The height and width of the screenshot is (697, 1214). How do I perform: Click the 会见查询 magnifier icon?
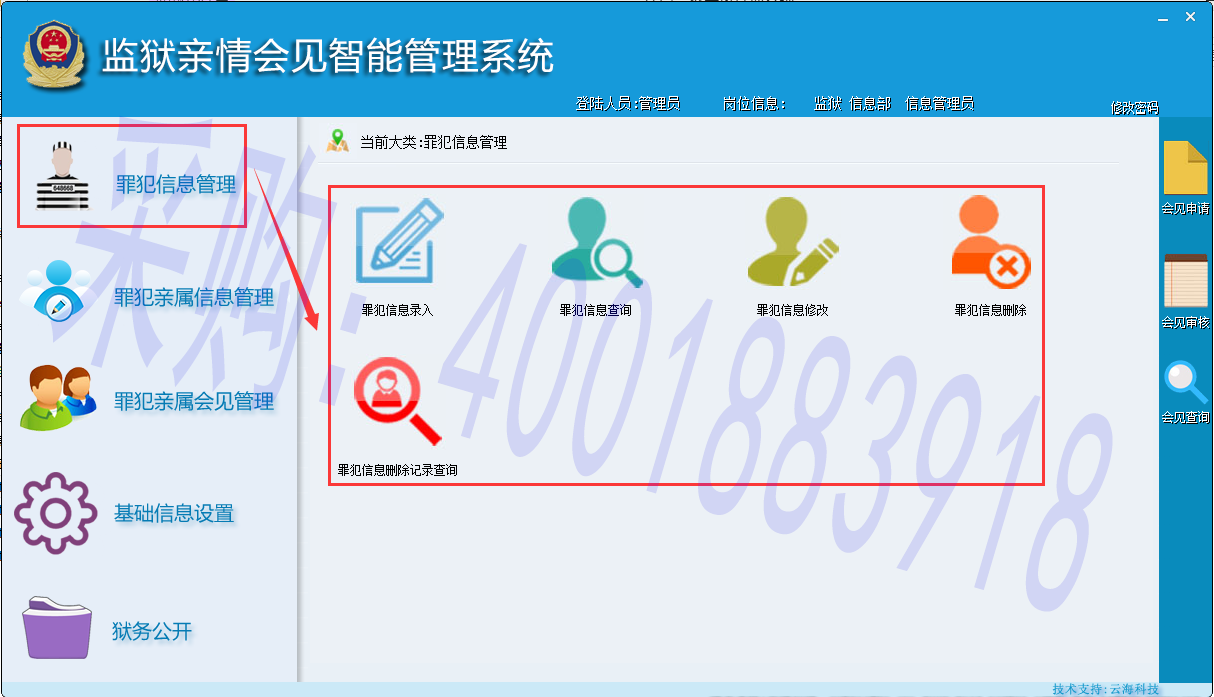coord(1185,384)
